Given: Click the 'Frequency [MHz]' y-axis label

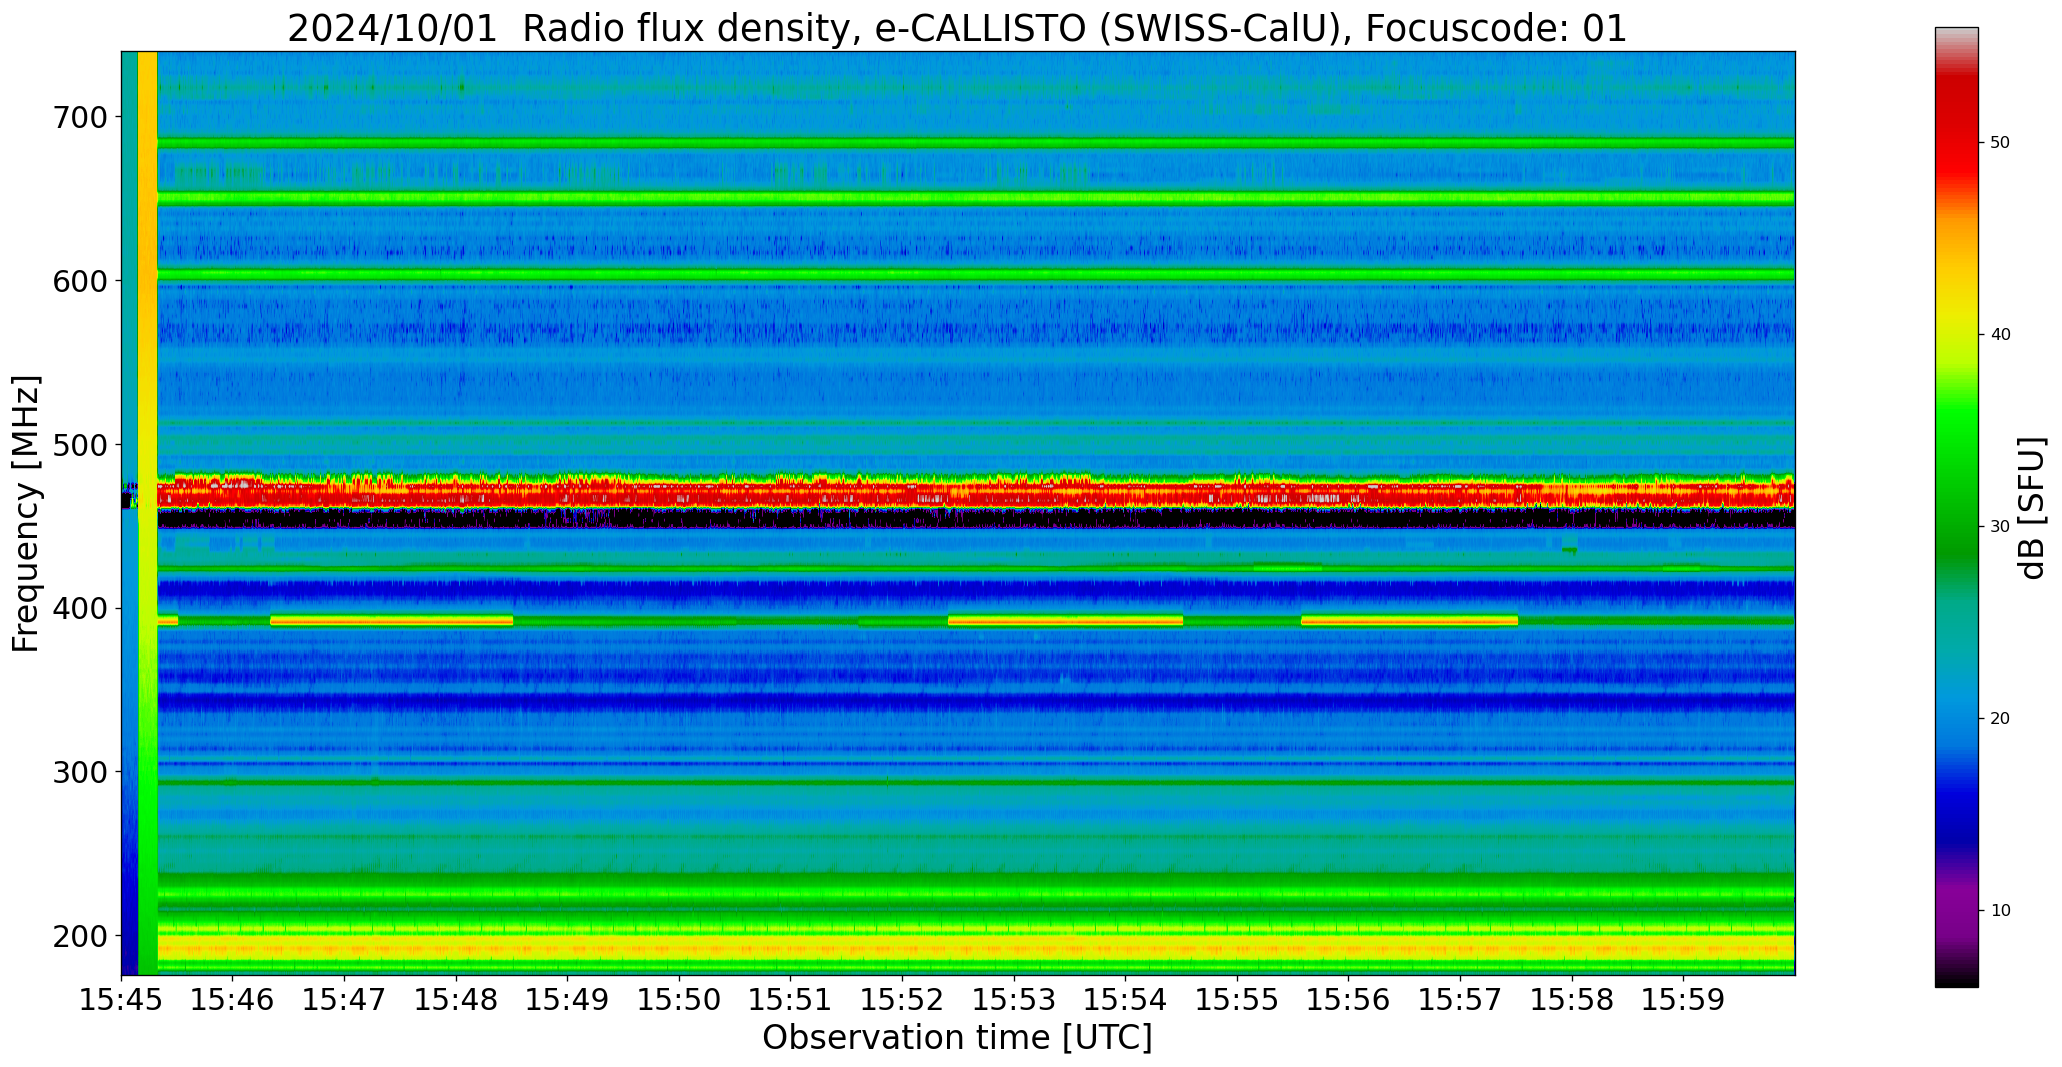Looking at the screenshot, I should pyautogui.click(x=26, y=514).
